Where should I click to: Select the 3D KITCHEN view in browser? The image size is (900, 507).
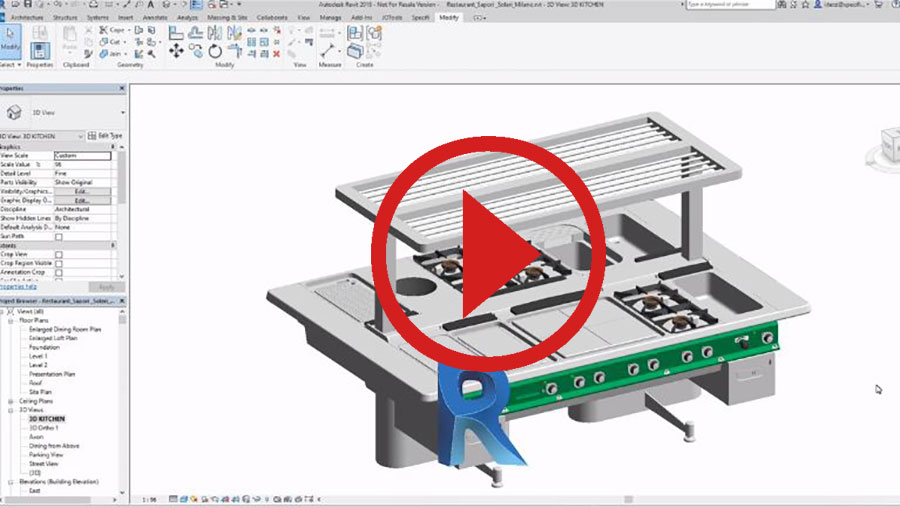(x=46, y=419)
